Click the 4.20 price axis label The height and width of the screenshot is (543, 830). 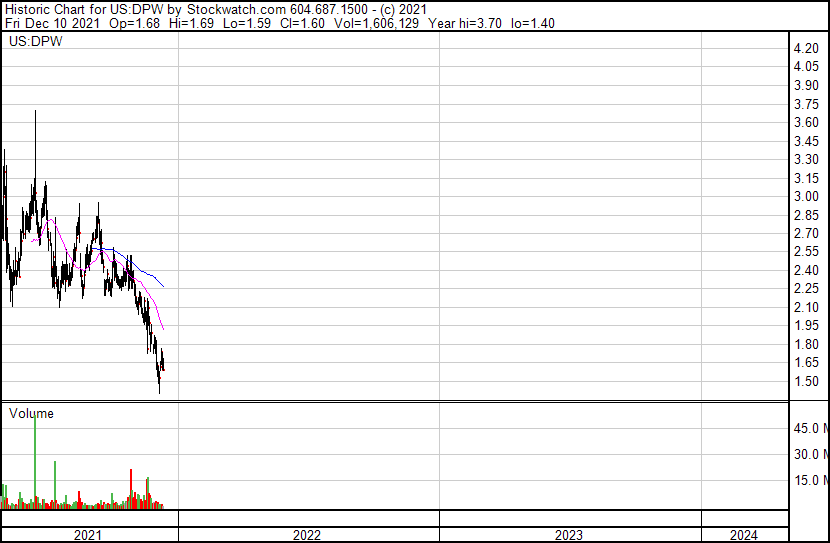point(806,49)
